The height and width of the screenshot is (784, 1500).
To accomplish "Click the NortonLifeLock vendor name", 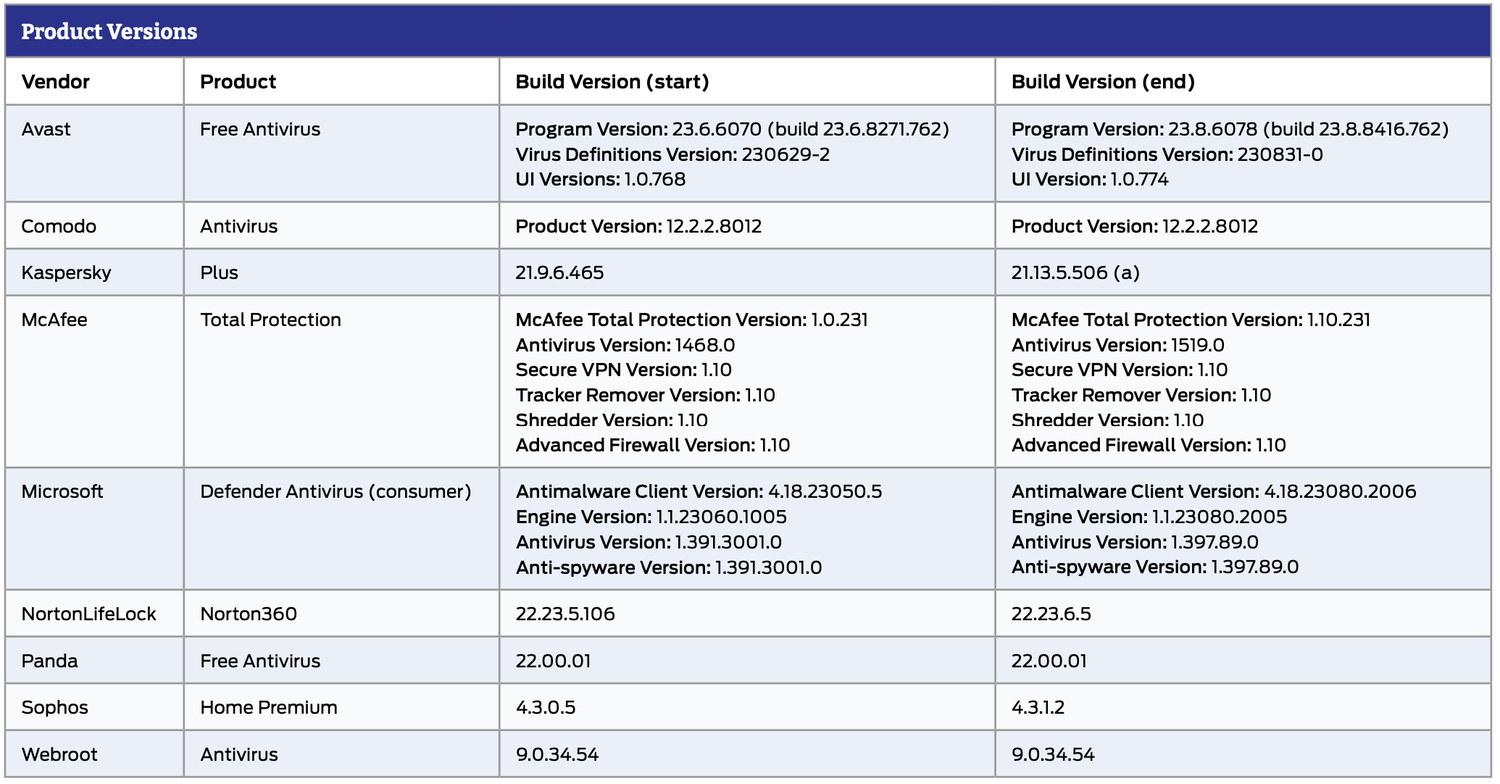I will (x=89, y=614).
